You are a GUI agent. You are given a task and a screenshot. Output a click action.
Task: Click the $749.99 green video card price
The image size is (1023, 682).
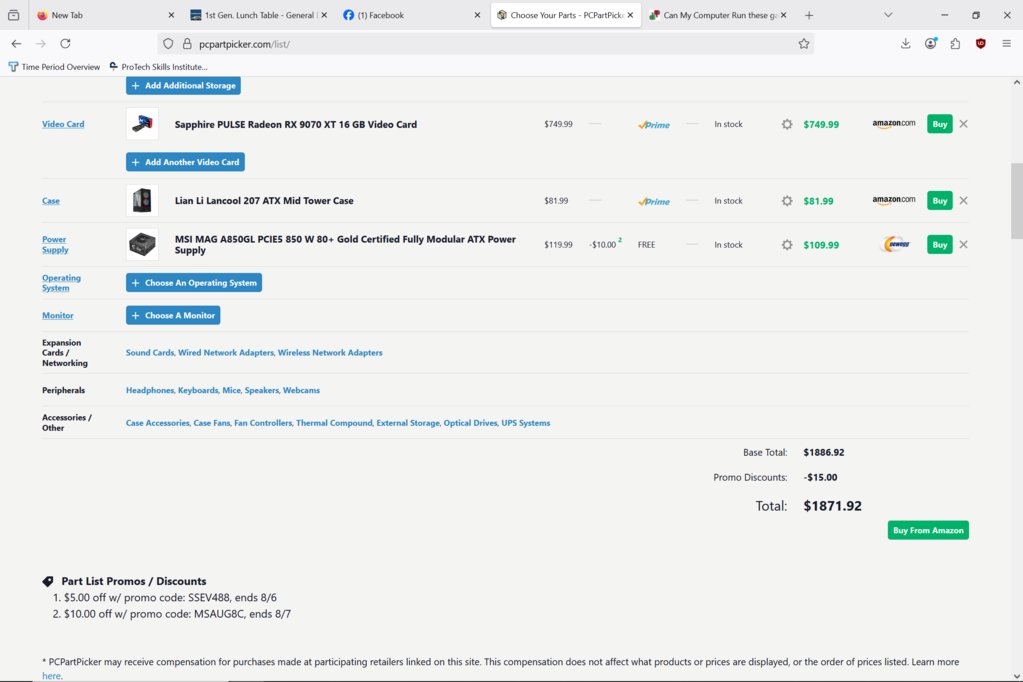(821, 124)
